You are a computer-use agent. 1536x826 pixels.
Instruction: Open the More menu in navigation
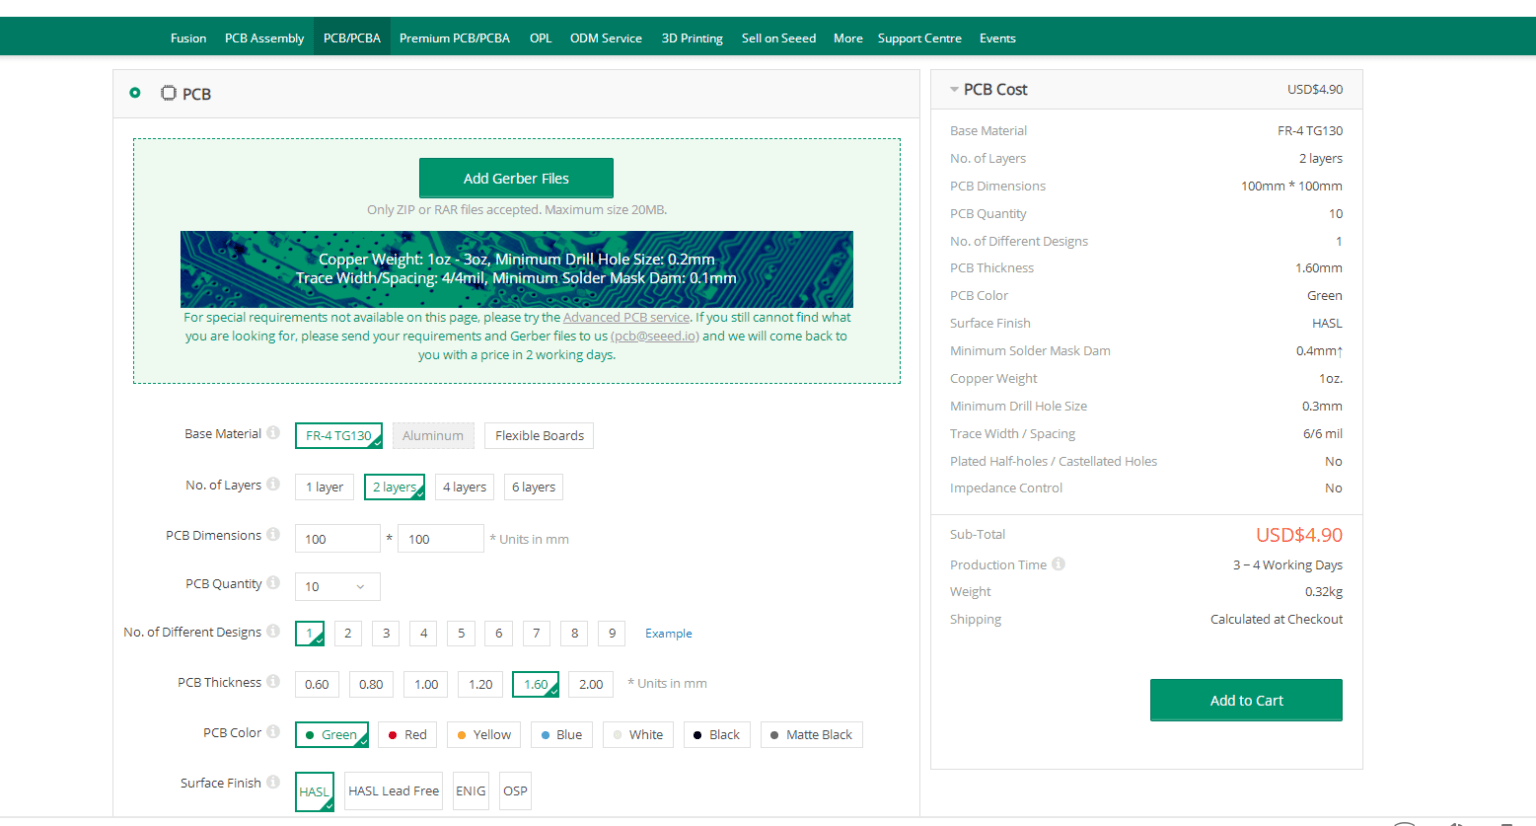click(x=847, y=38)
